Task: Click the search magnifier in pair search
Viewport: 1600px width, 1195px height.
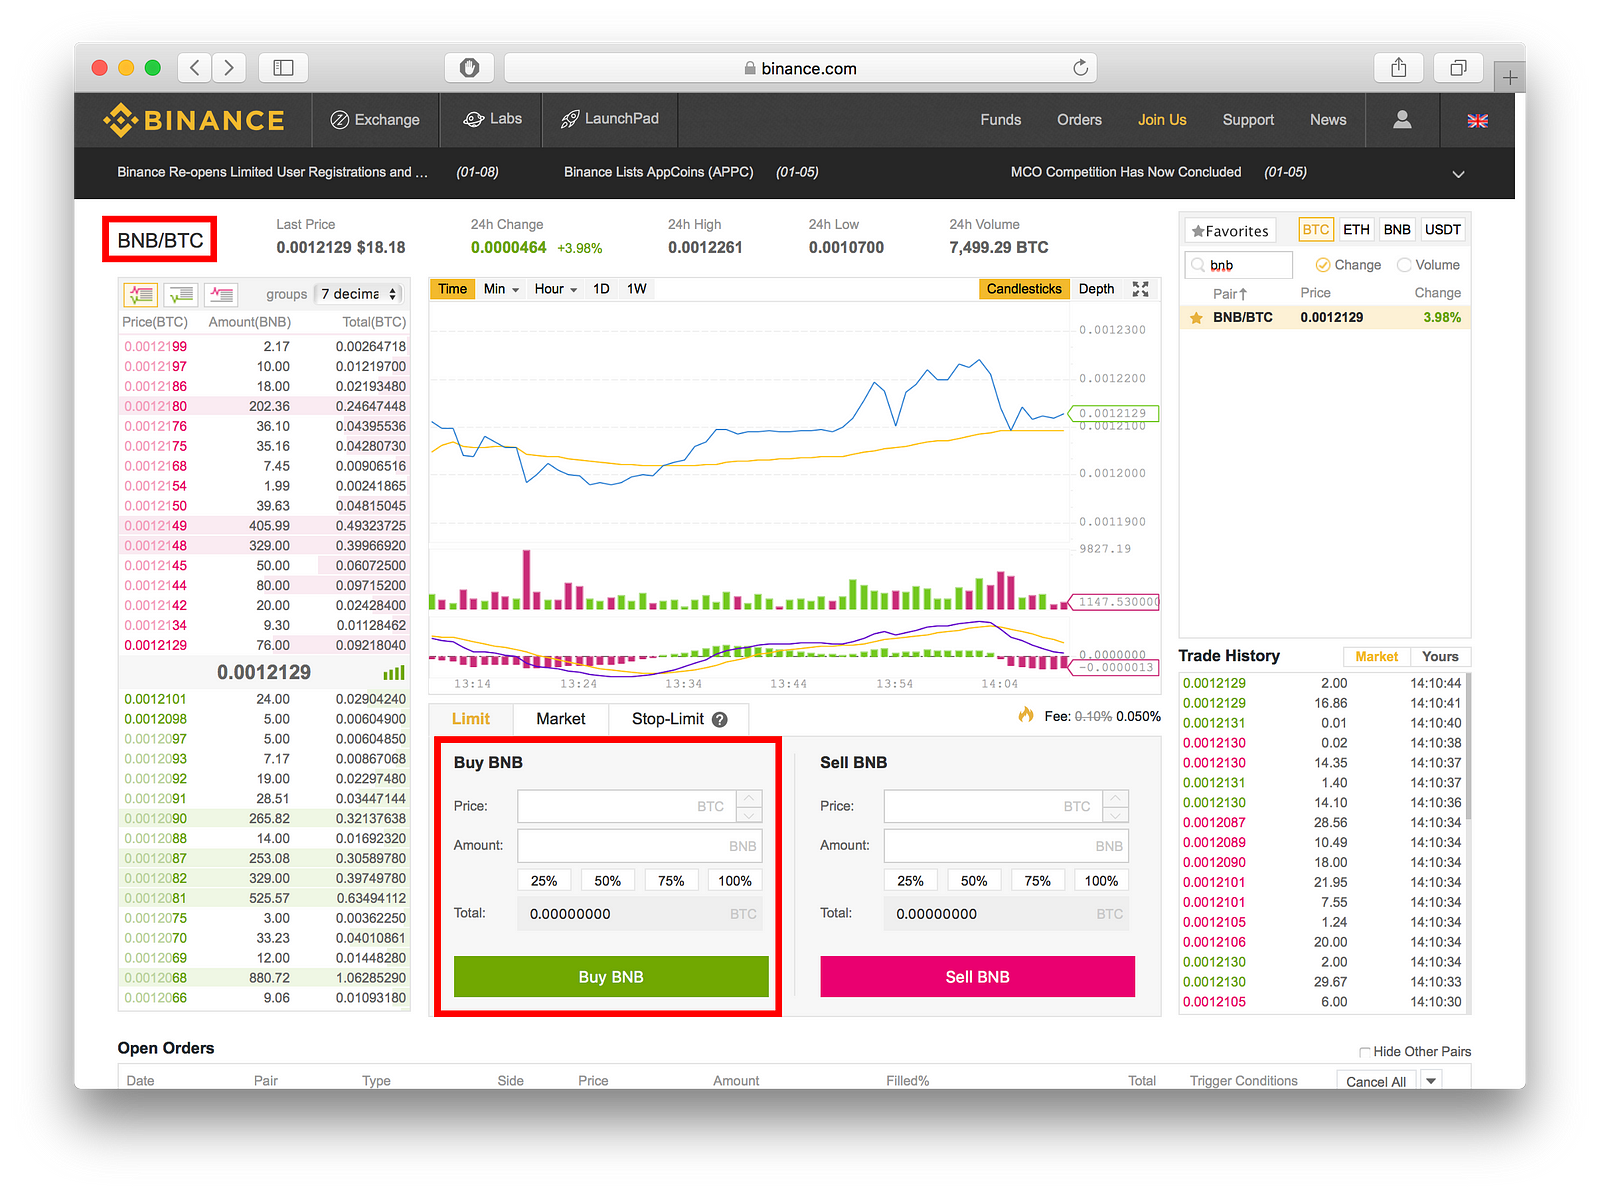Action: tap(1198, 265)
